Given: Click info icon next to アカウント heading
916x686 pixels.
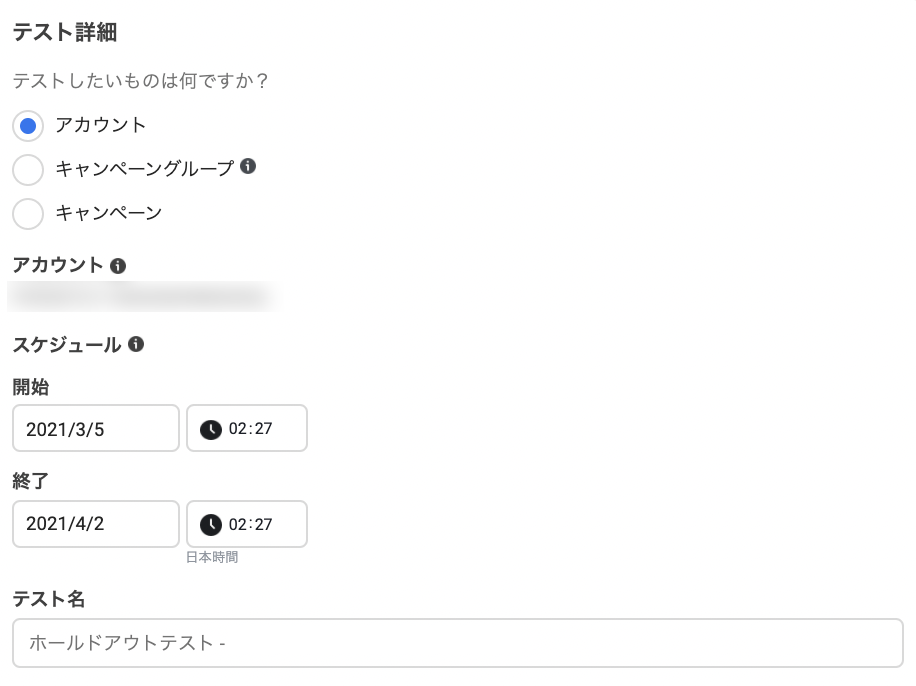Looking at the screenshot, I should point(118,266).
